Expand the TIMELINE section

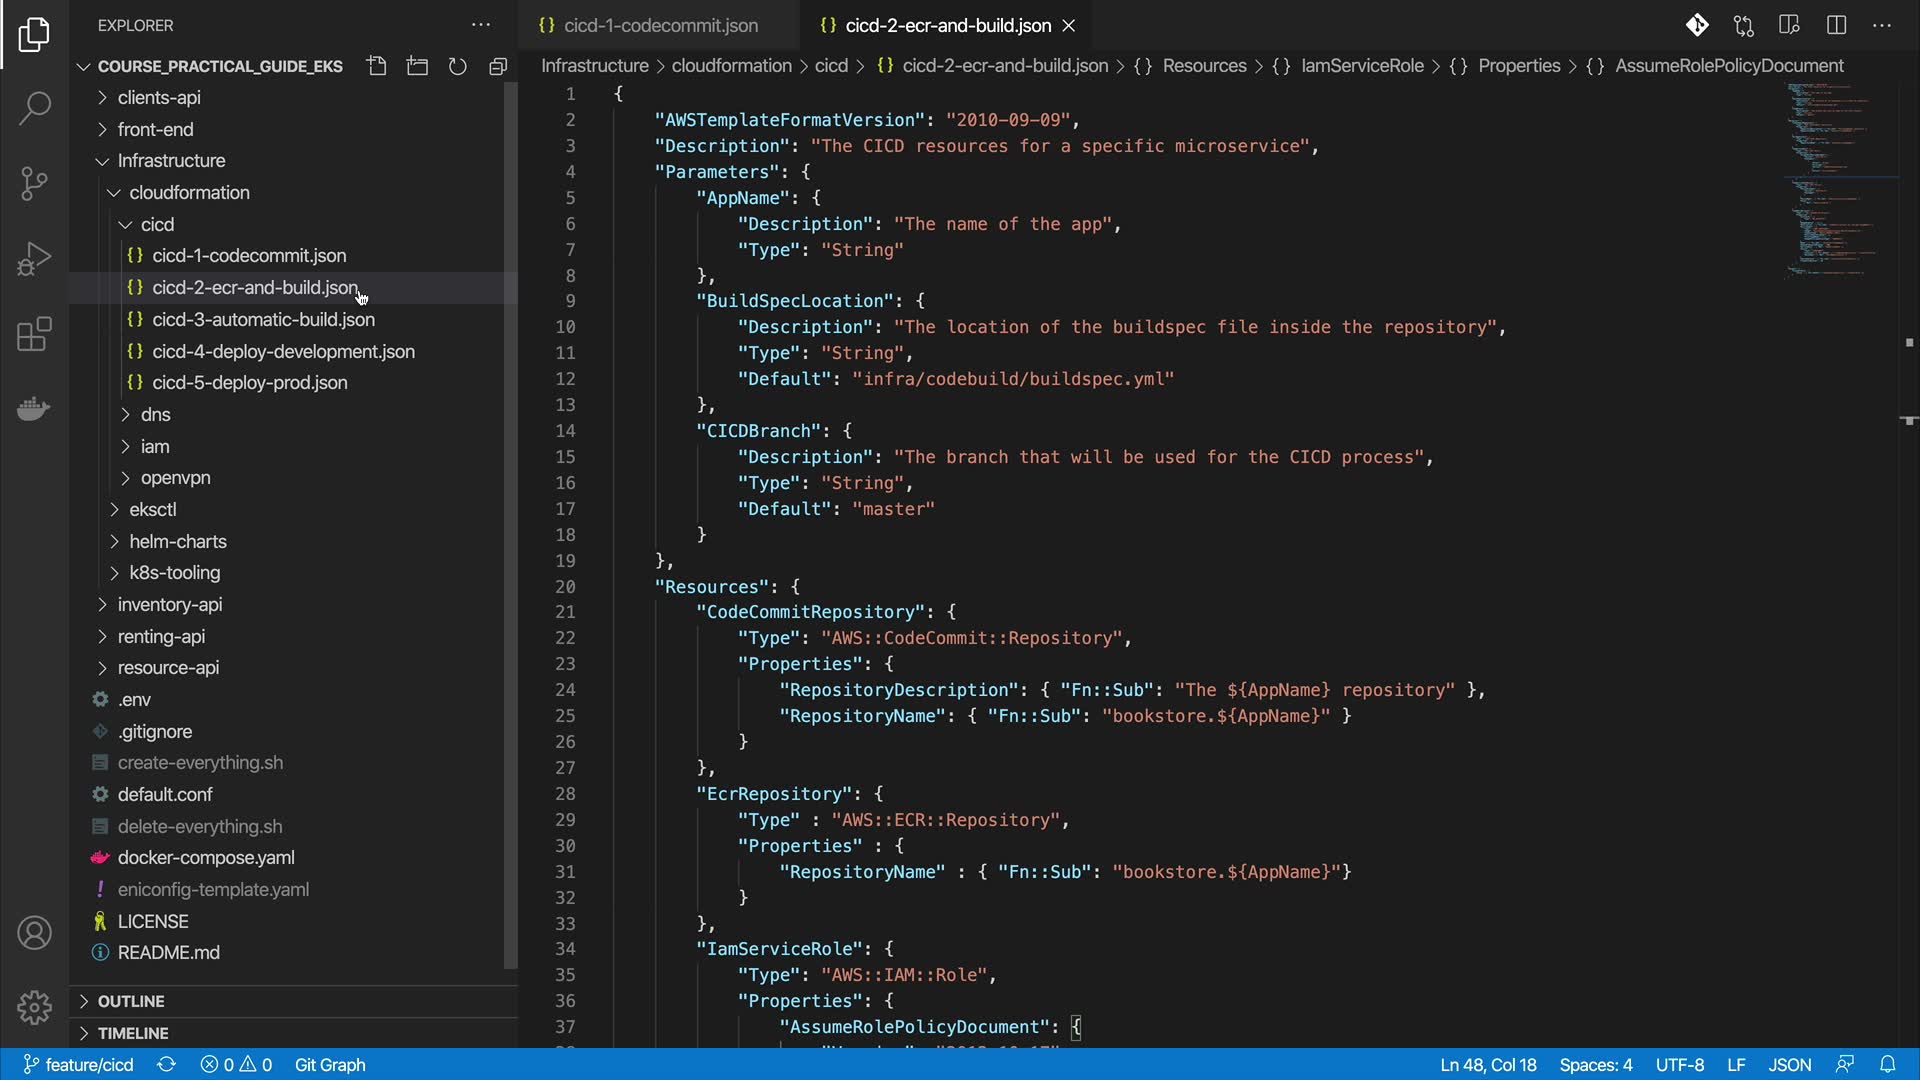pos(132,1033)
